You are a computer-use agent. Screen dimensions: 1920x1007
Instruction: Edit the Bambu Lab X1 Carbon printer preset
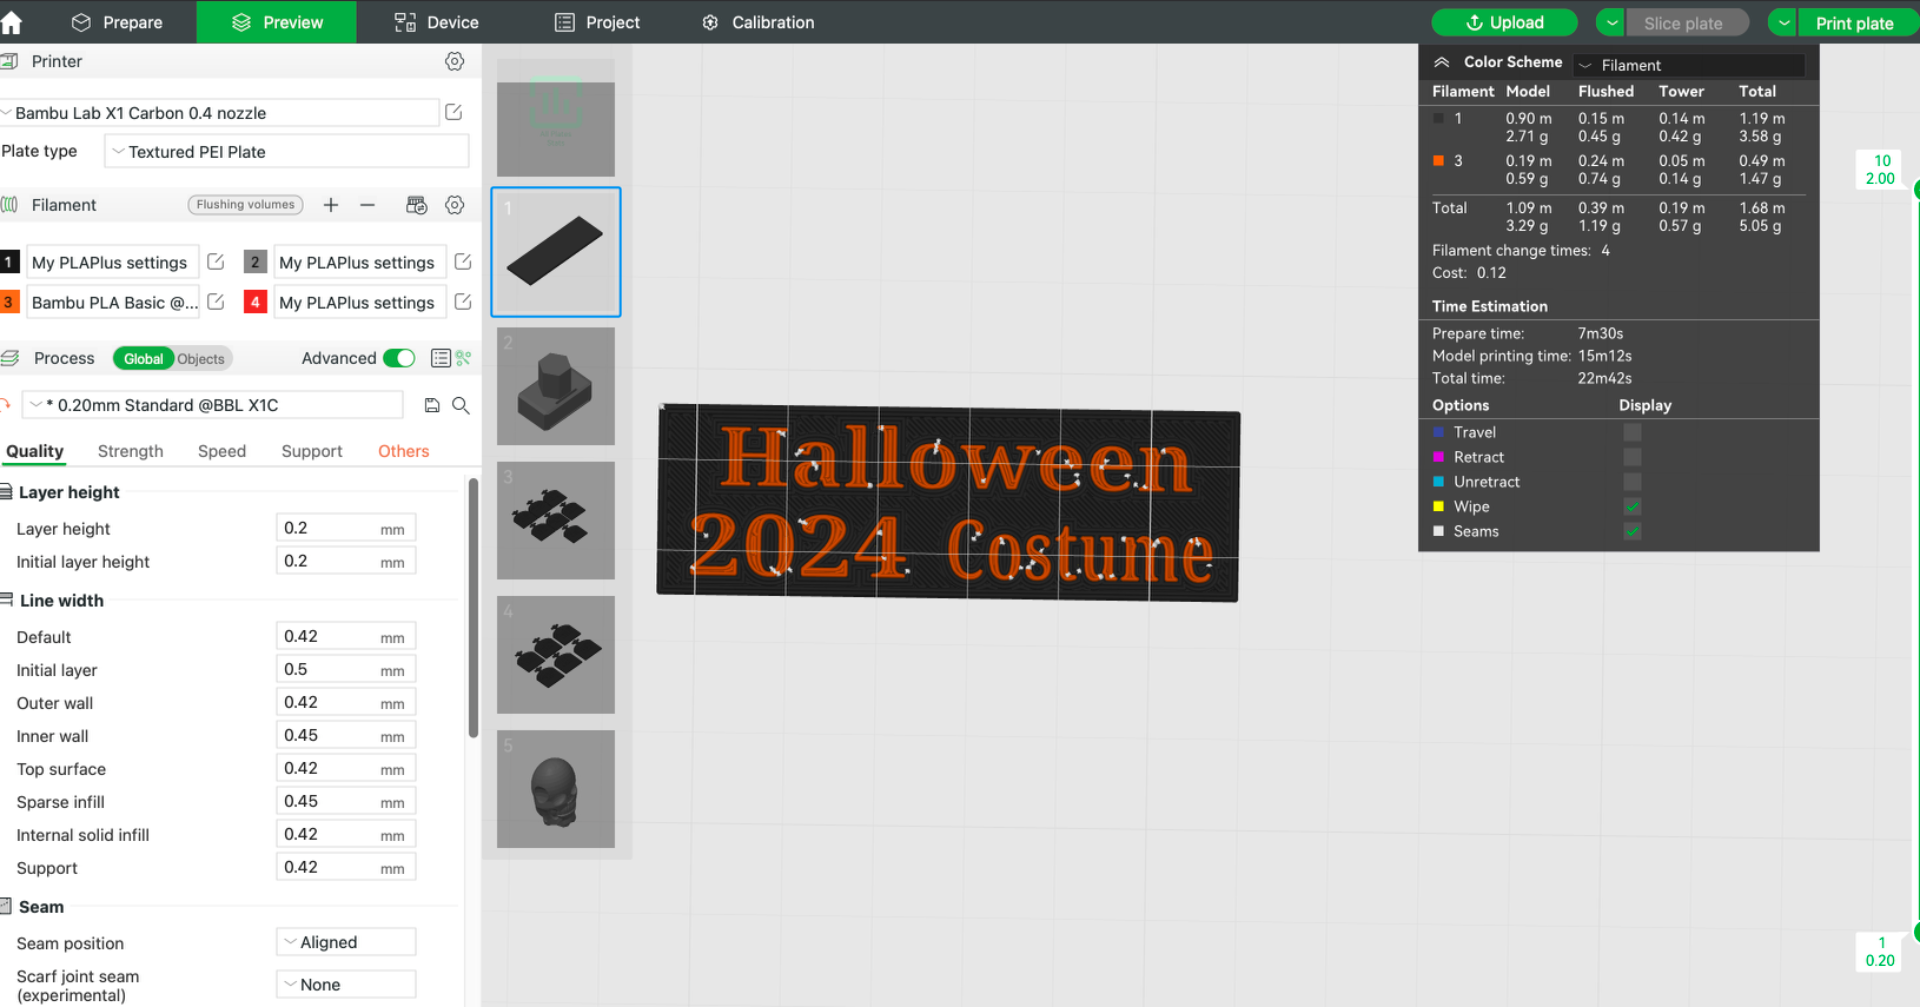point(454,112)
